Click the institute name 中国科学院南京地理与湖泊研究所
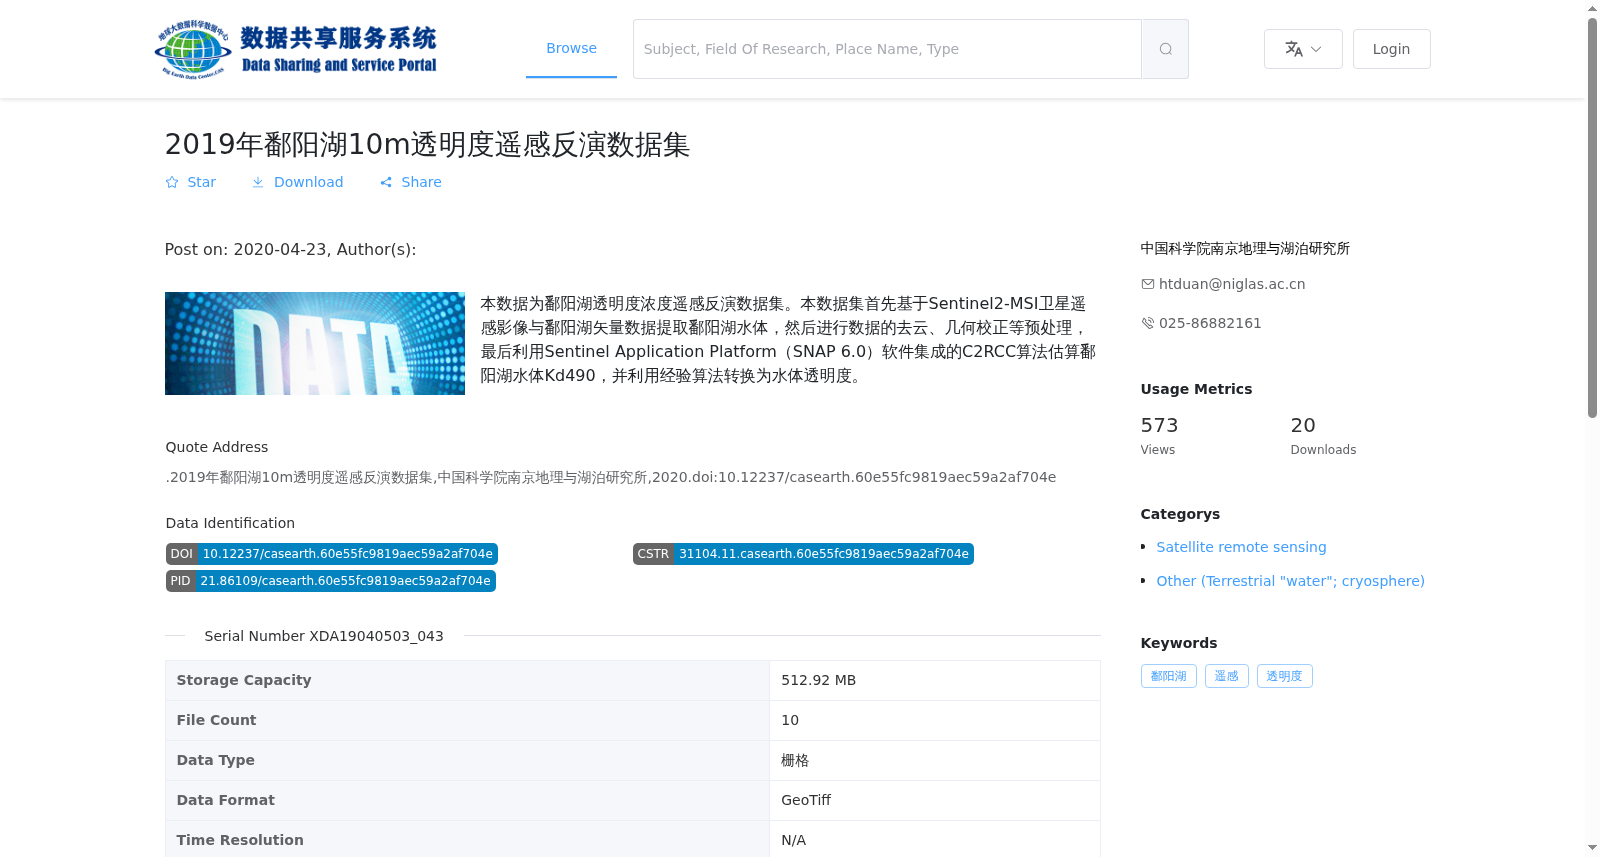The width and height of the screenshot is (1600, 857). [1245, 248]
